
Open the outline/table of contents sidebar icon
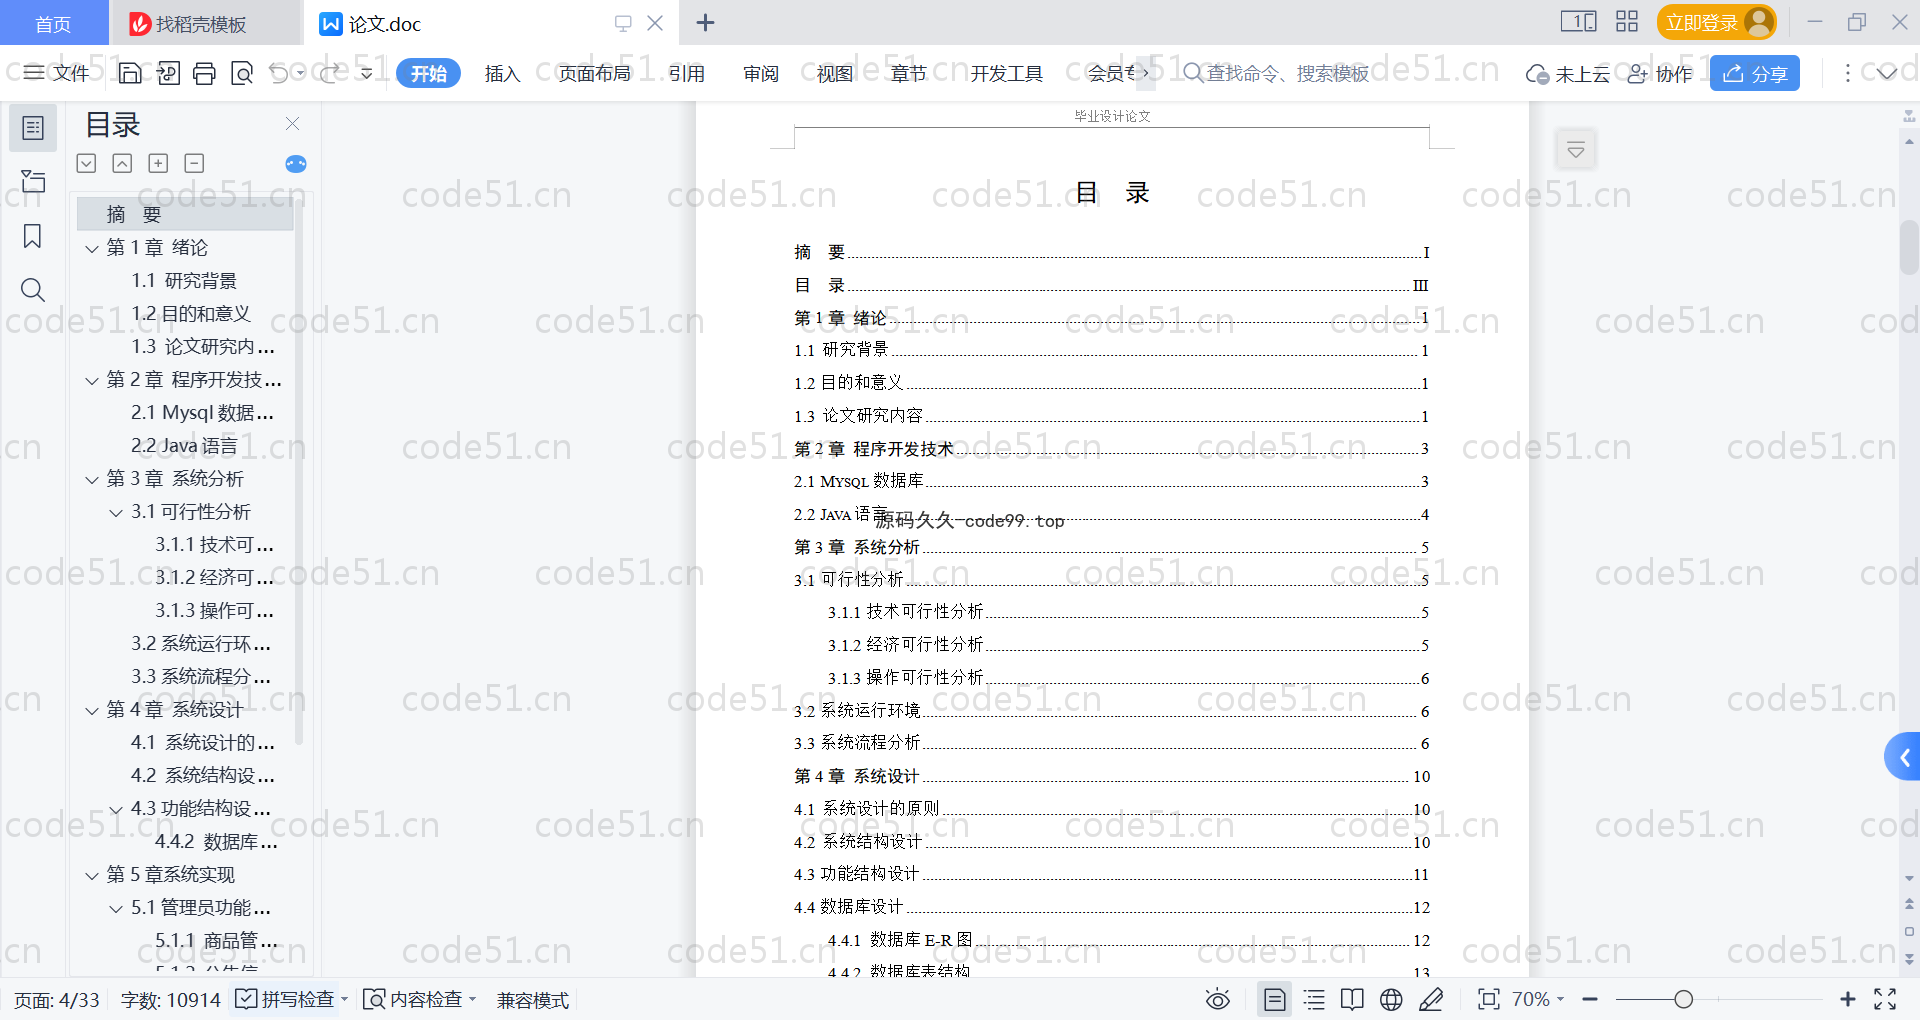click(x=33, y=128)
